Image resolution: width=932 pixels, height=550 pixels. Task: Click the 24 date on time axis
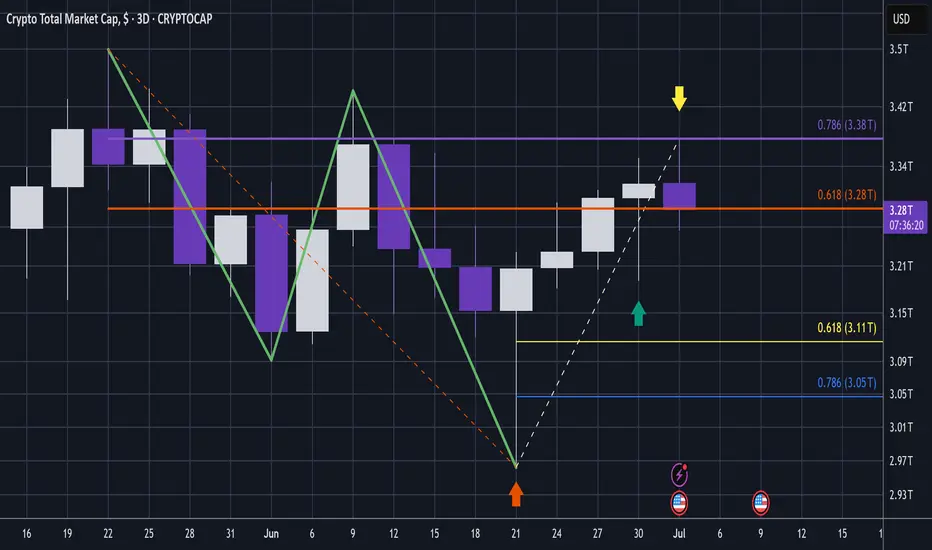tap(556, 533)
